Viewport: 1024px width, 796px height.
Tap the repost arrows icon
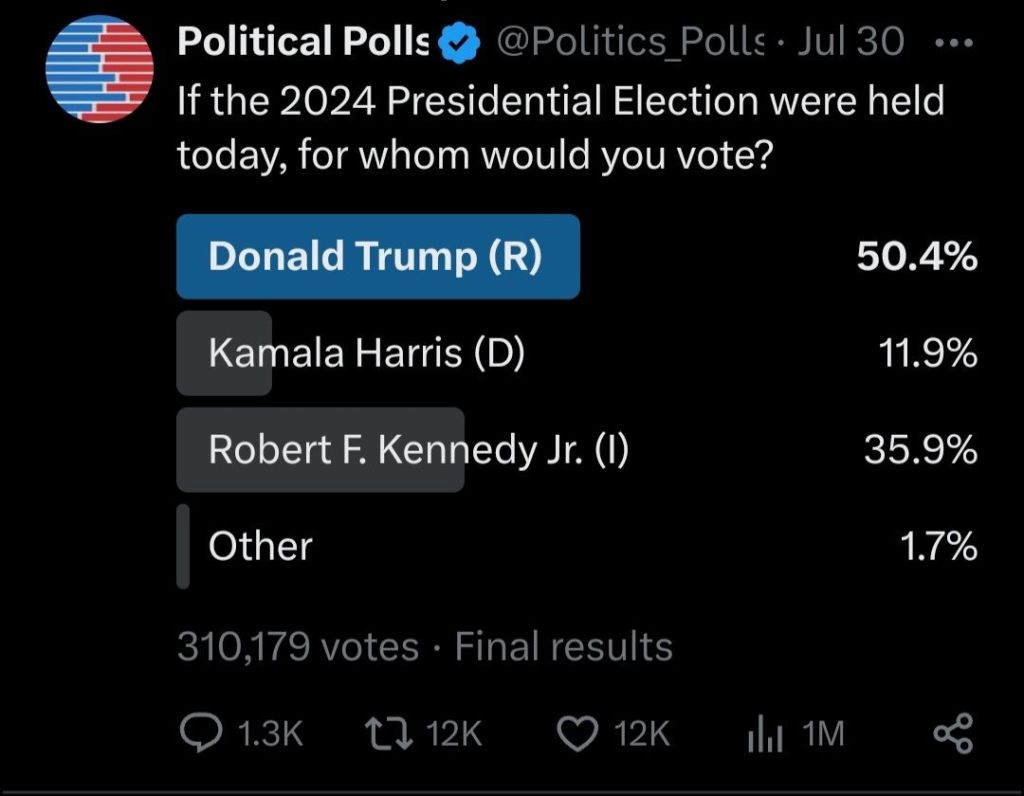tap(391, 736)
